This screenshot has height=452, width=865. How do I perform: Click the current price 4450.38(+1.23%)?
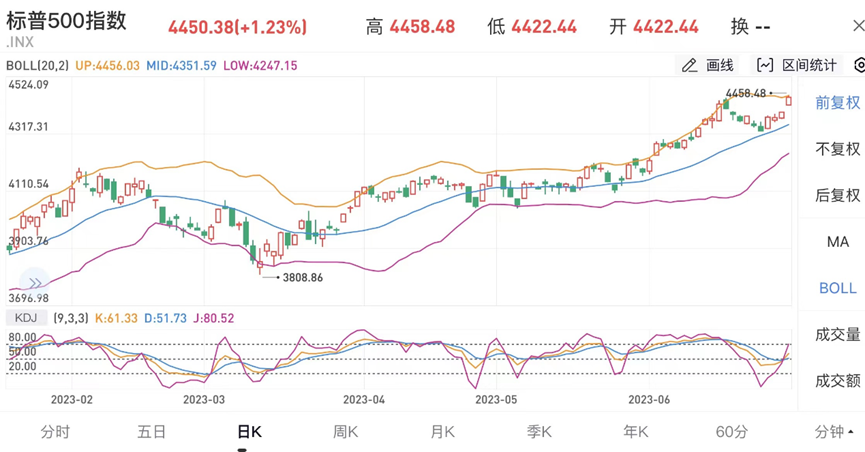[238, 27]
